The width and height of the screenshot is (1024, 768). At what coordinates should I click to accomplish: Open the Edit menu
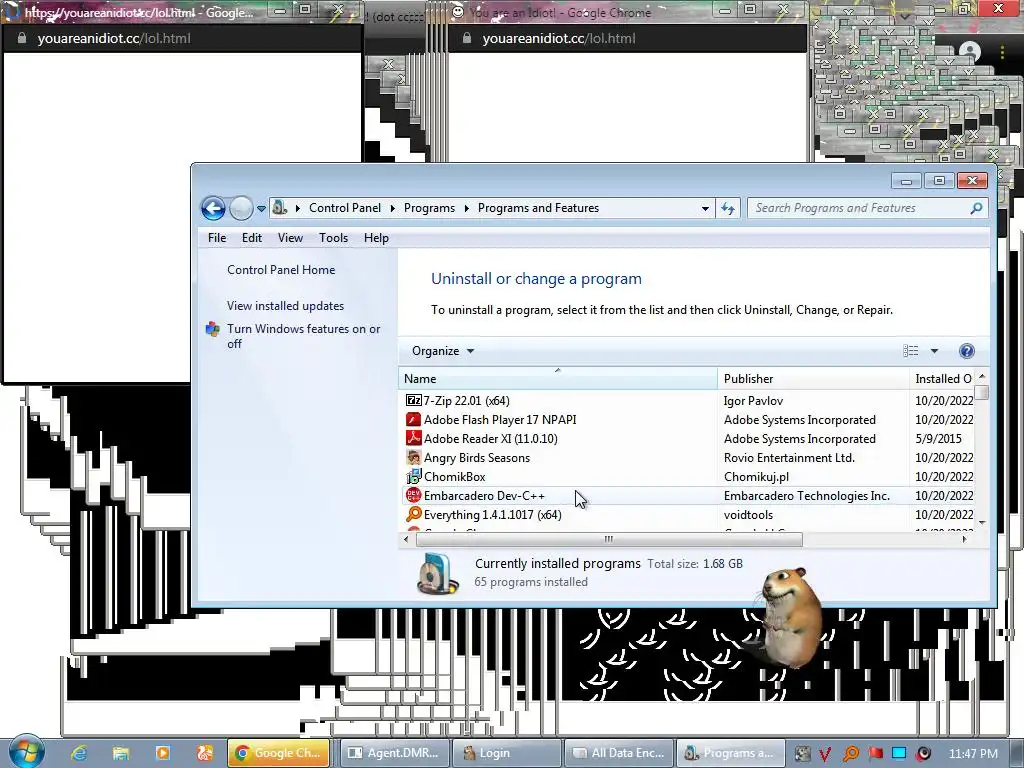click(252, 238)
